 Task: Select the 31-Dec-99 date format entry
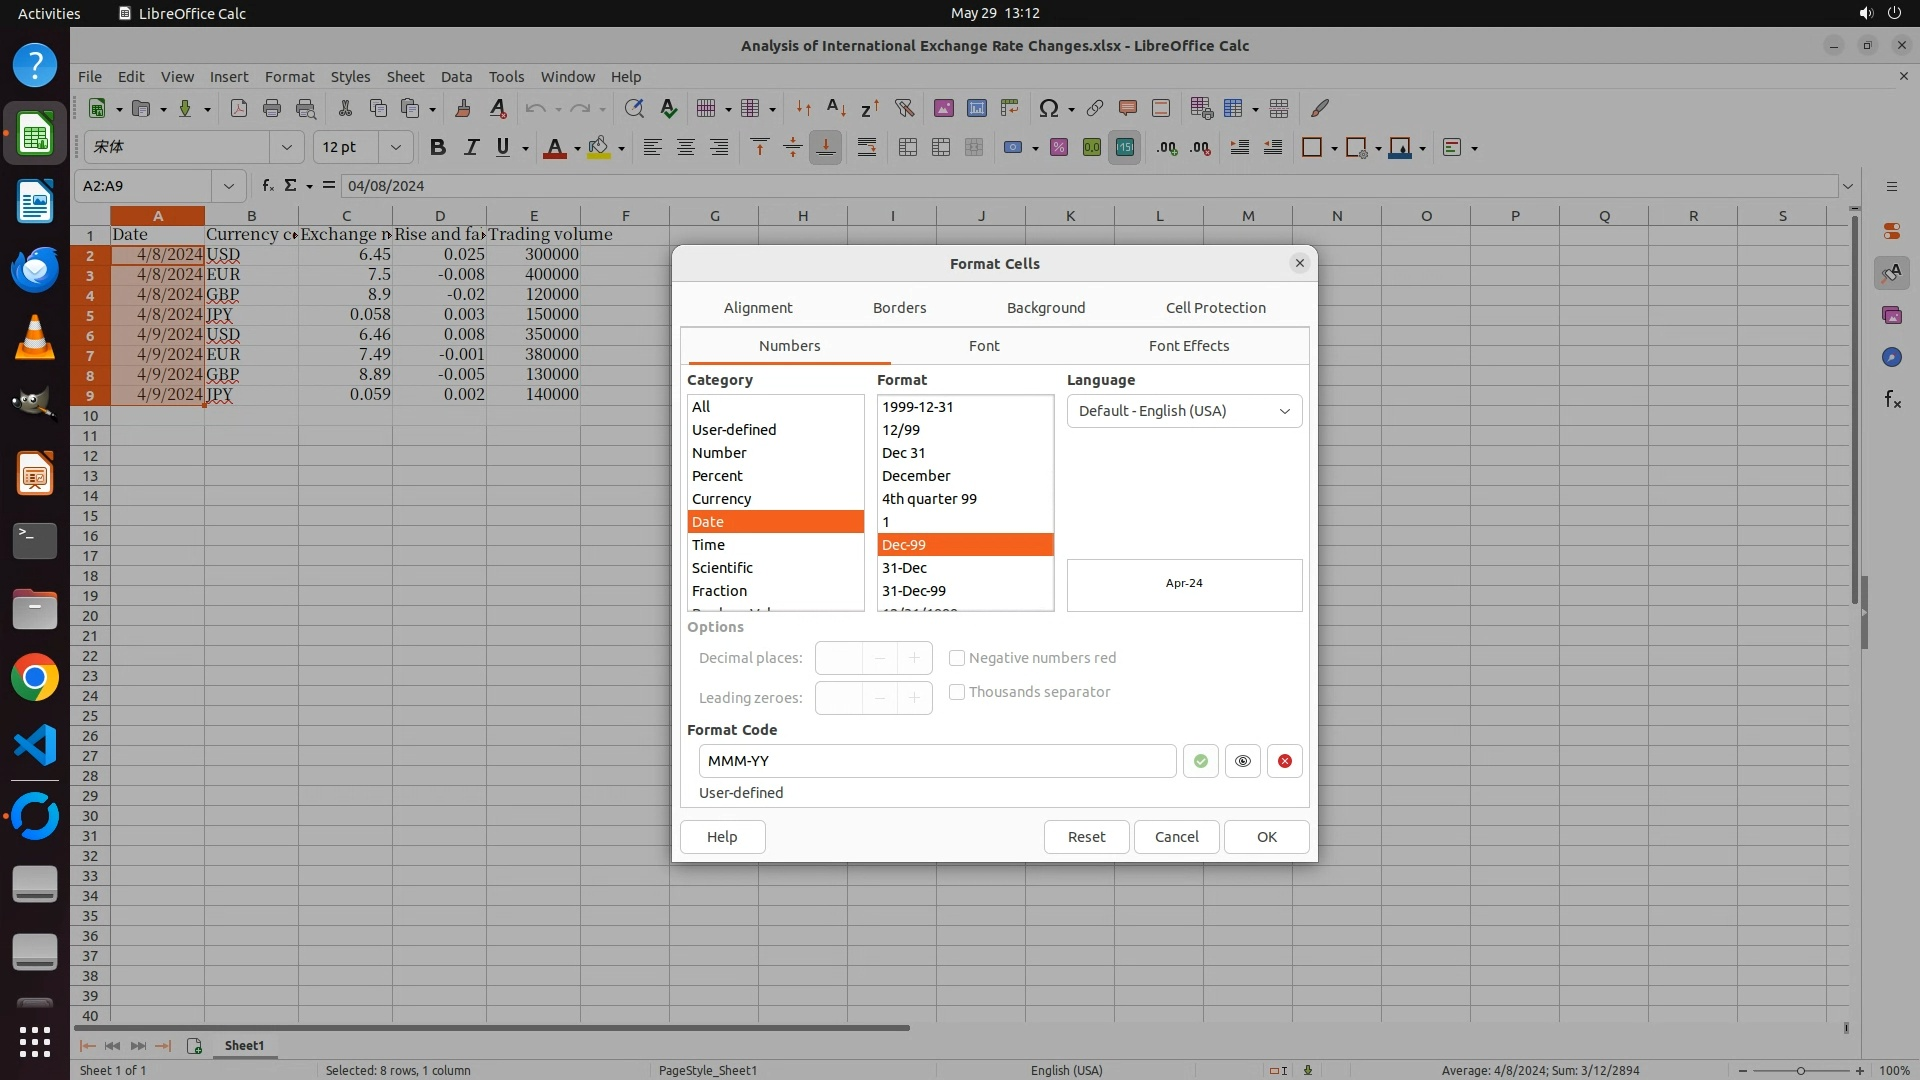(x=914, y=591)
